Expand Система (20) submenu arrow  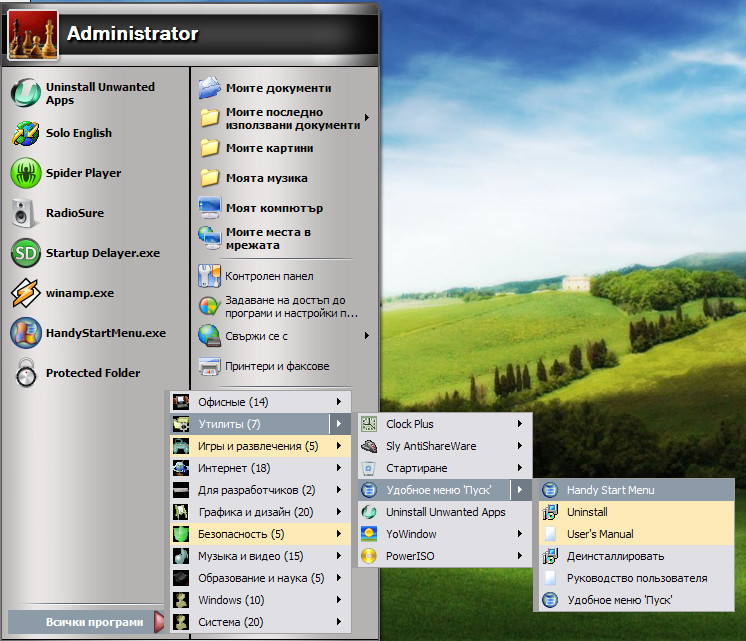coord(339,621)
